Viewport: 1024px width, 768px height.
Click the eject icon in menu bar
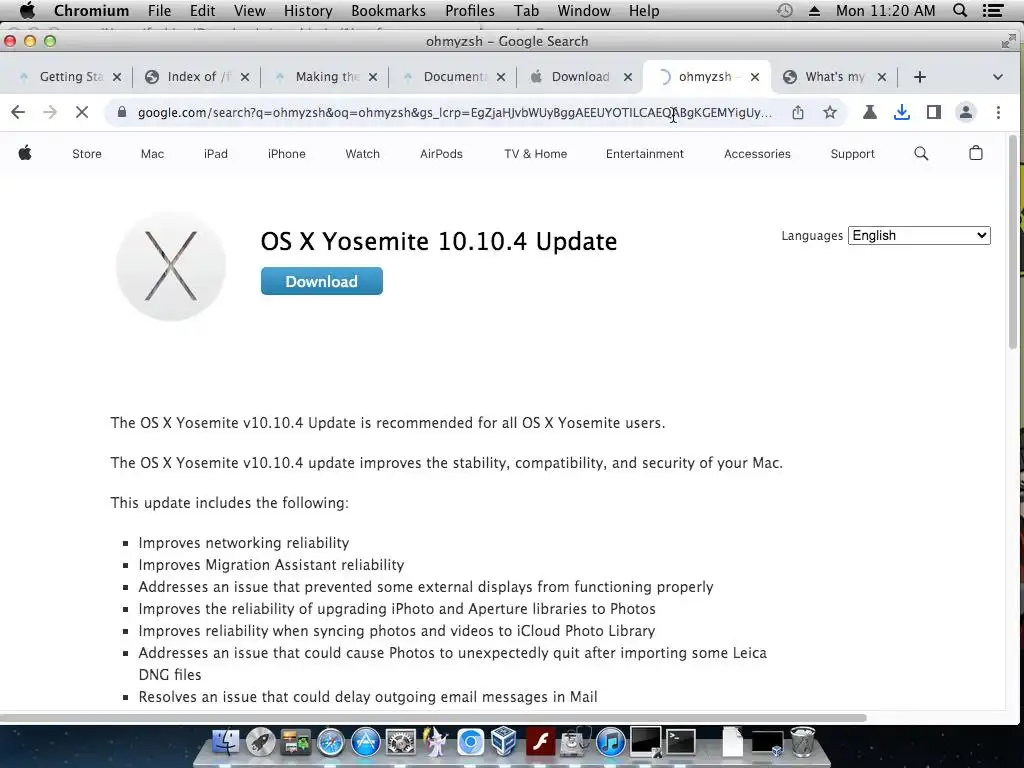click(814, 11)
